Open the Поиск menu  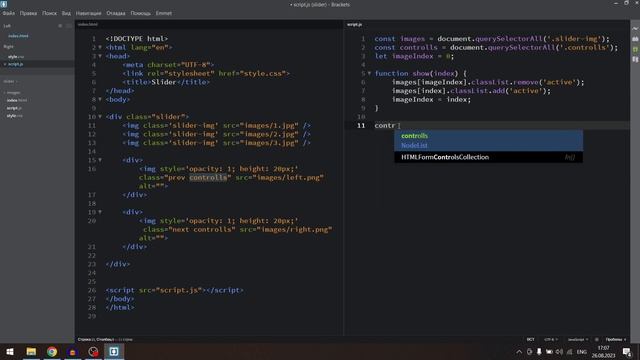point(49,13)
